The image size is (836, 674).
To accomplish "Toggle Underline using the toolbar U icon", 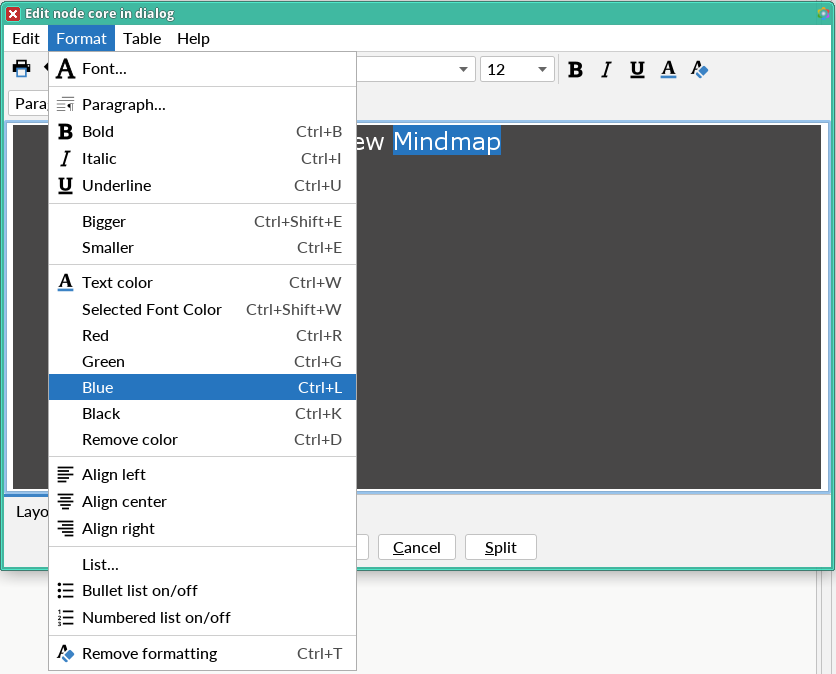I will 637,70.
